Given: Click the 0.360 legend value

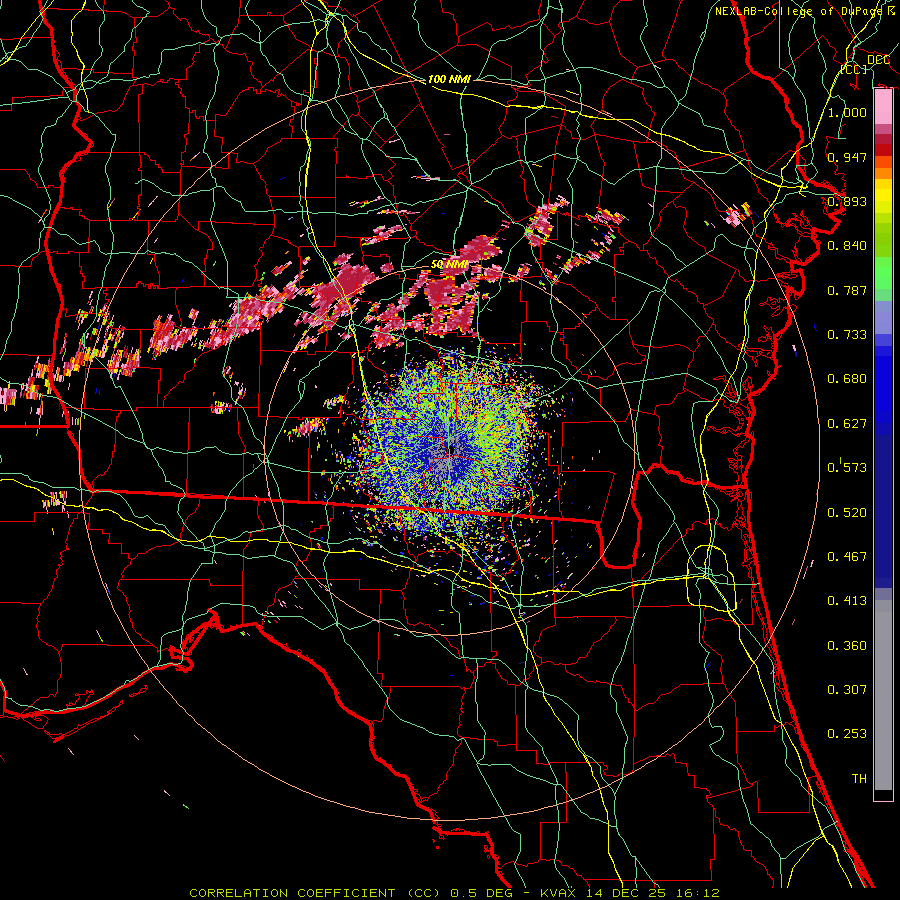Looking at the screenshot, I should pyautogui.click(x=847, y=645).
